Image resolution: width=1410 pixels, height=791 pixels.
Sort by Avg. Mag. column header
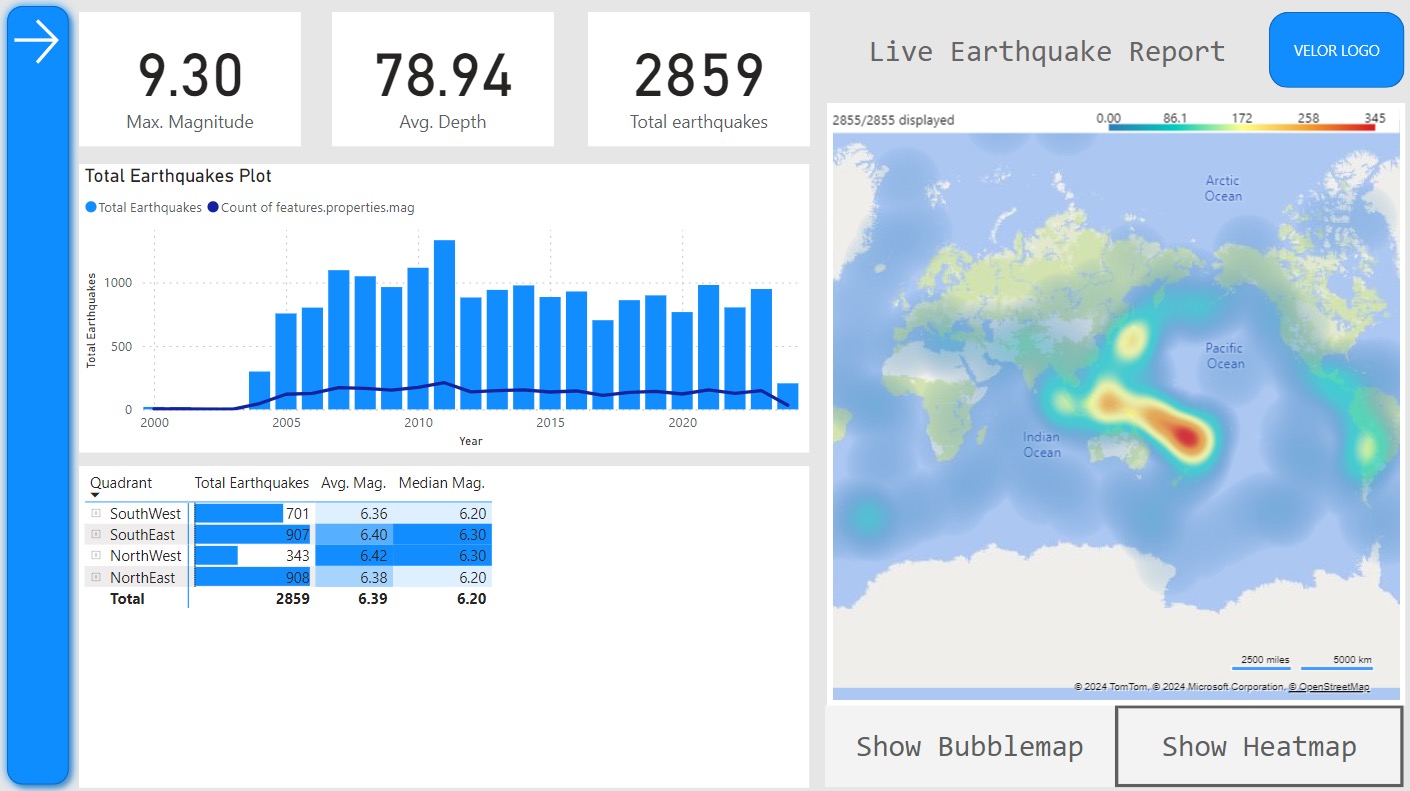pos(353,483)
